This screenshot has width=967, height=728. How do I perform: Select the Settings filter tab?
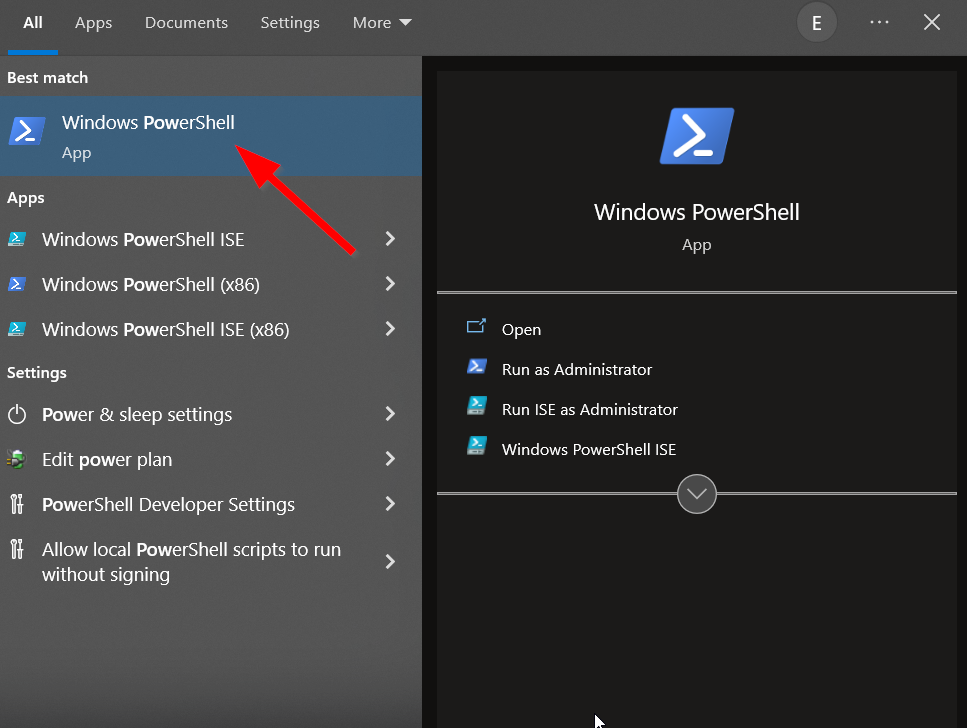tap(290, 22)
